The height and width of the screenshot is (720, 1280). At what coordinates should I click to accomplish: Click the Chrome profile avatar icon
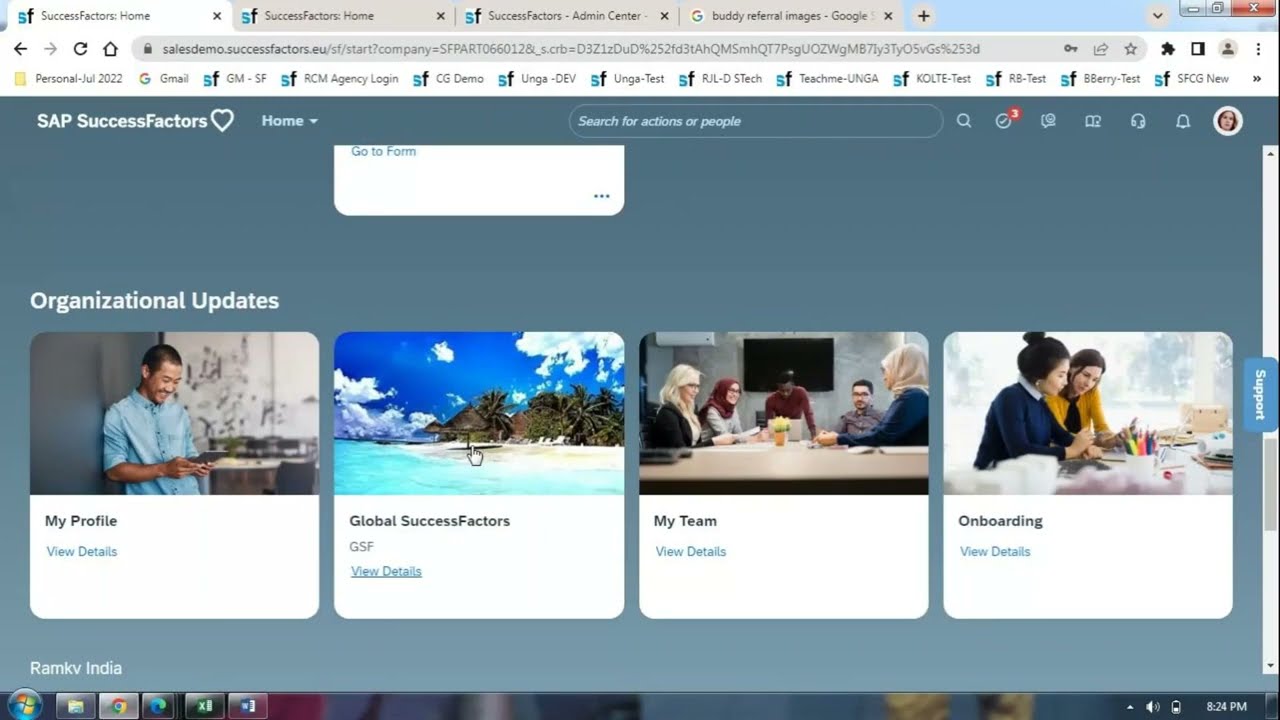(1228, 49)
